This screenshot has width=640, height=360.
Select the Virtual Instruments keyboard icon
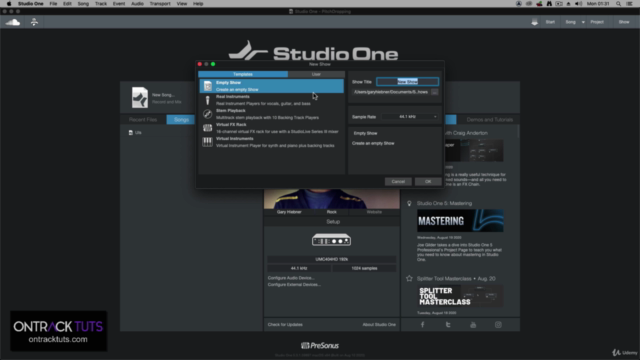(207, 142)
